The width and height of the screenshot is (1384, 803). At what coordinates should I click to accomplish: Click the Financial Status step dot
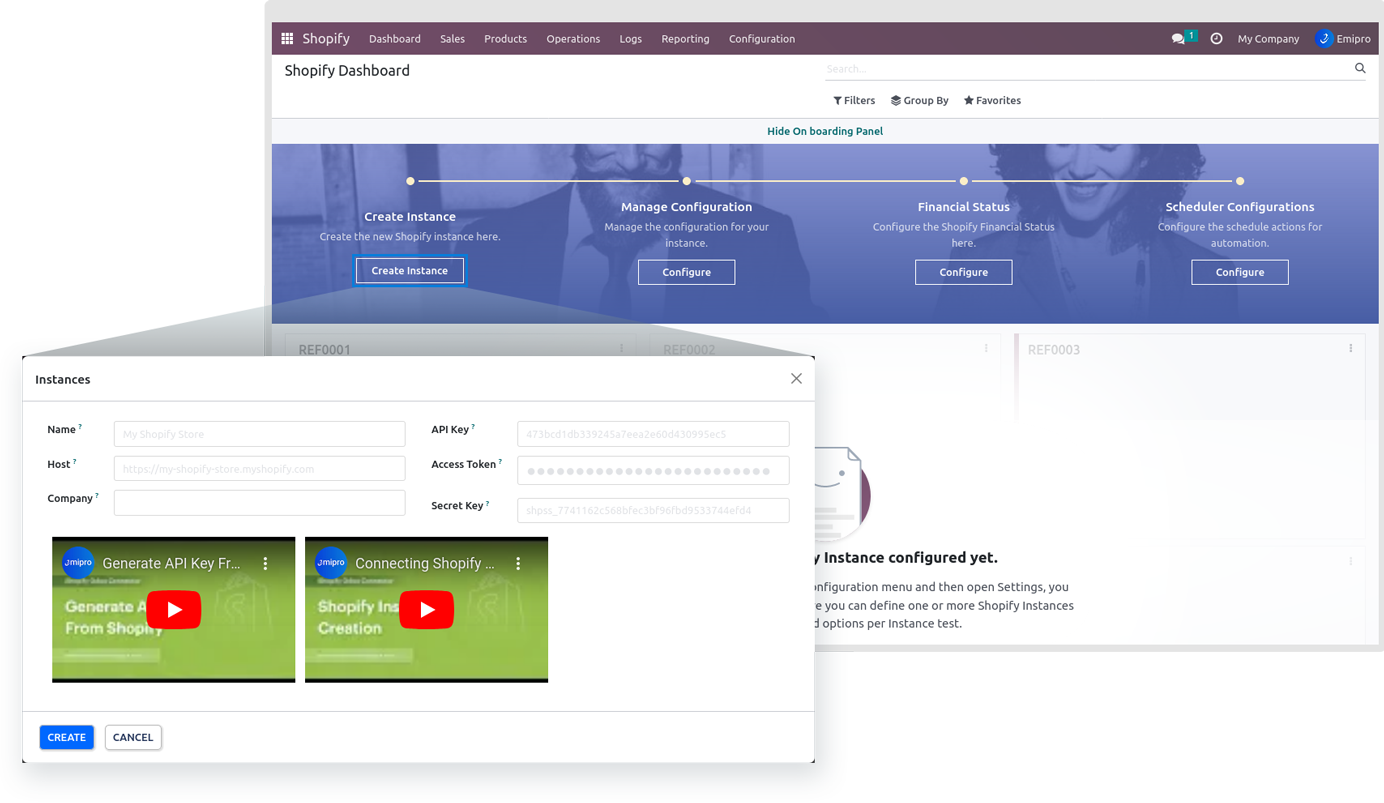pyautogui.click(x=964, y=181)
